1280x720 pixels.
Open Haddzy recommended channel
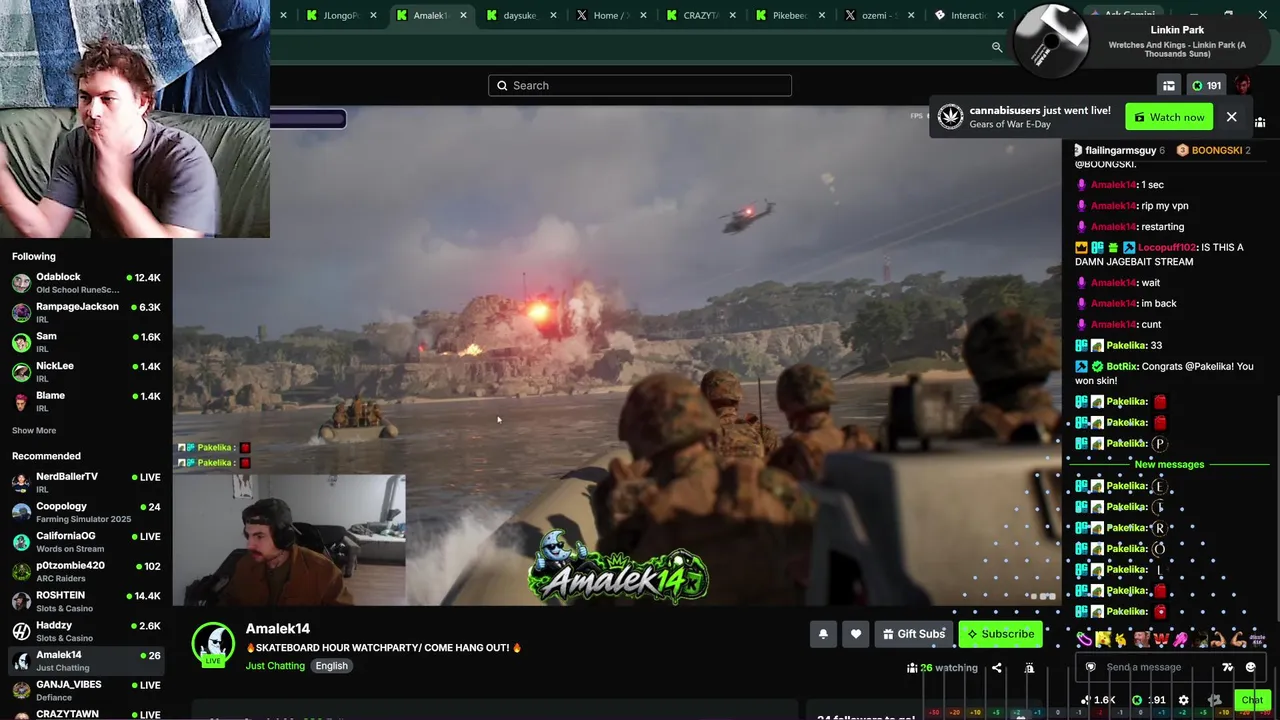pyautogui.click(x=86, y=631)
